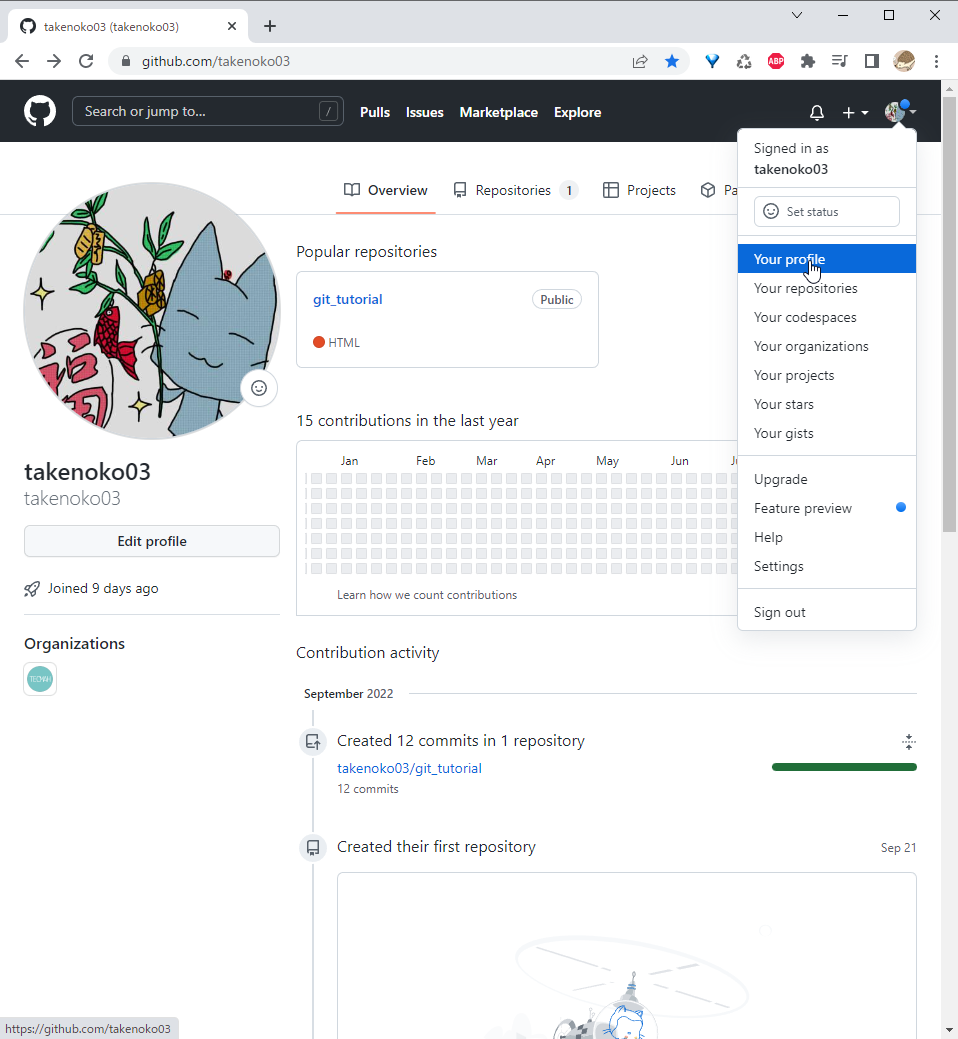The image size is (958, 1039).
Task: Click the recycle extension icon
Action: (744, 62)
